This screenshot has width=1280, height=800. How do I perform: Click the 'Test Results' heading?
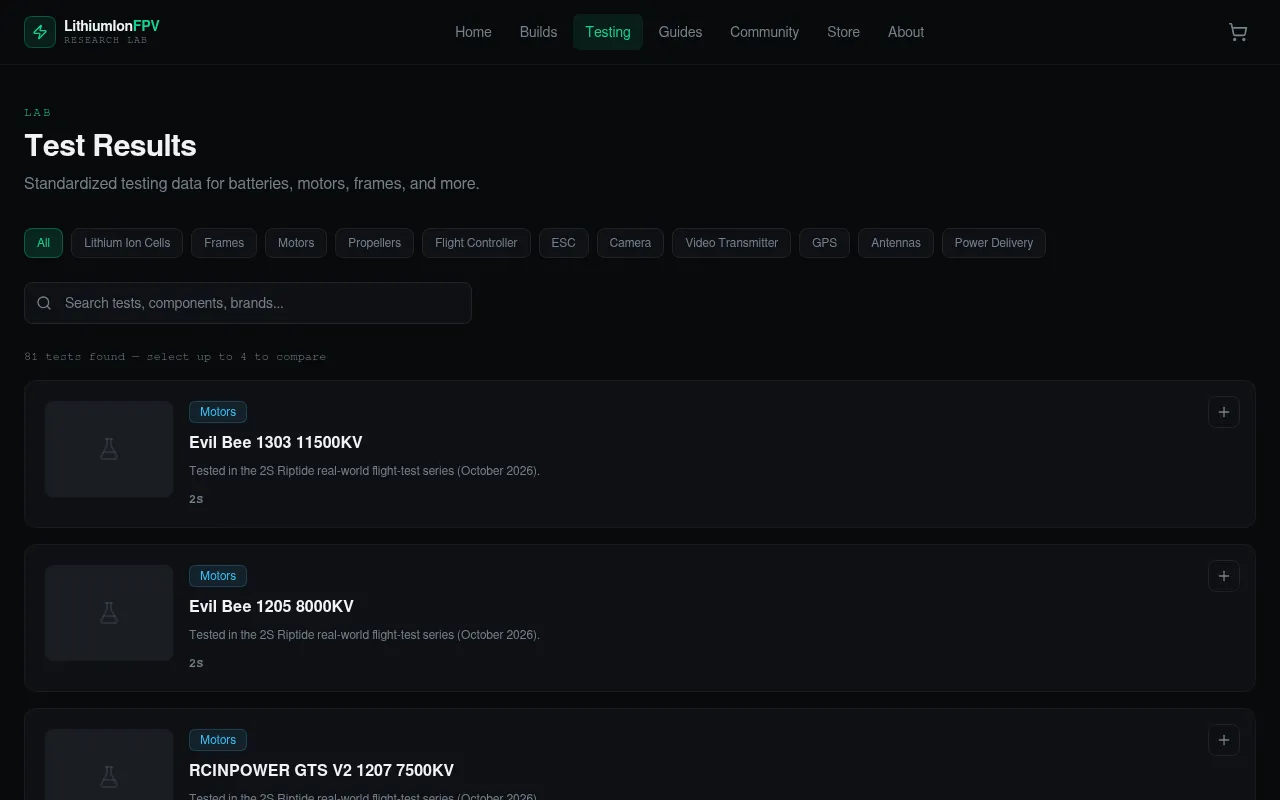(110, 146)
